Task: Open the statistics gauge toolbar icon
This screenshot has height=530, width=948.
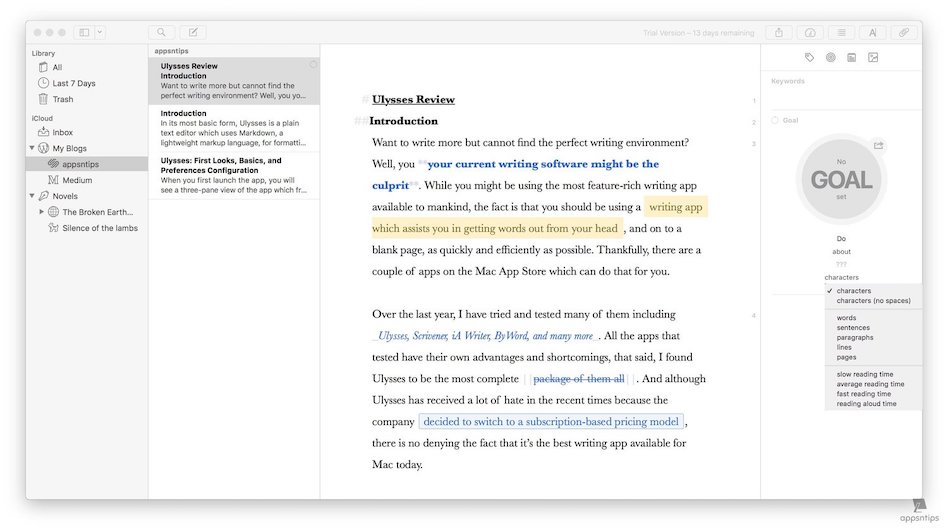Action: point(810,32)
